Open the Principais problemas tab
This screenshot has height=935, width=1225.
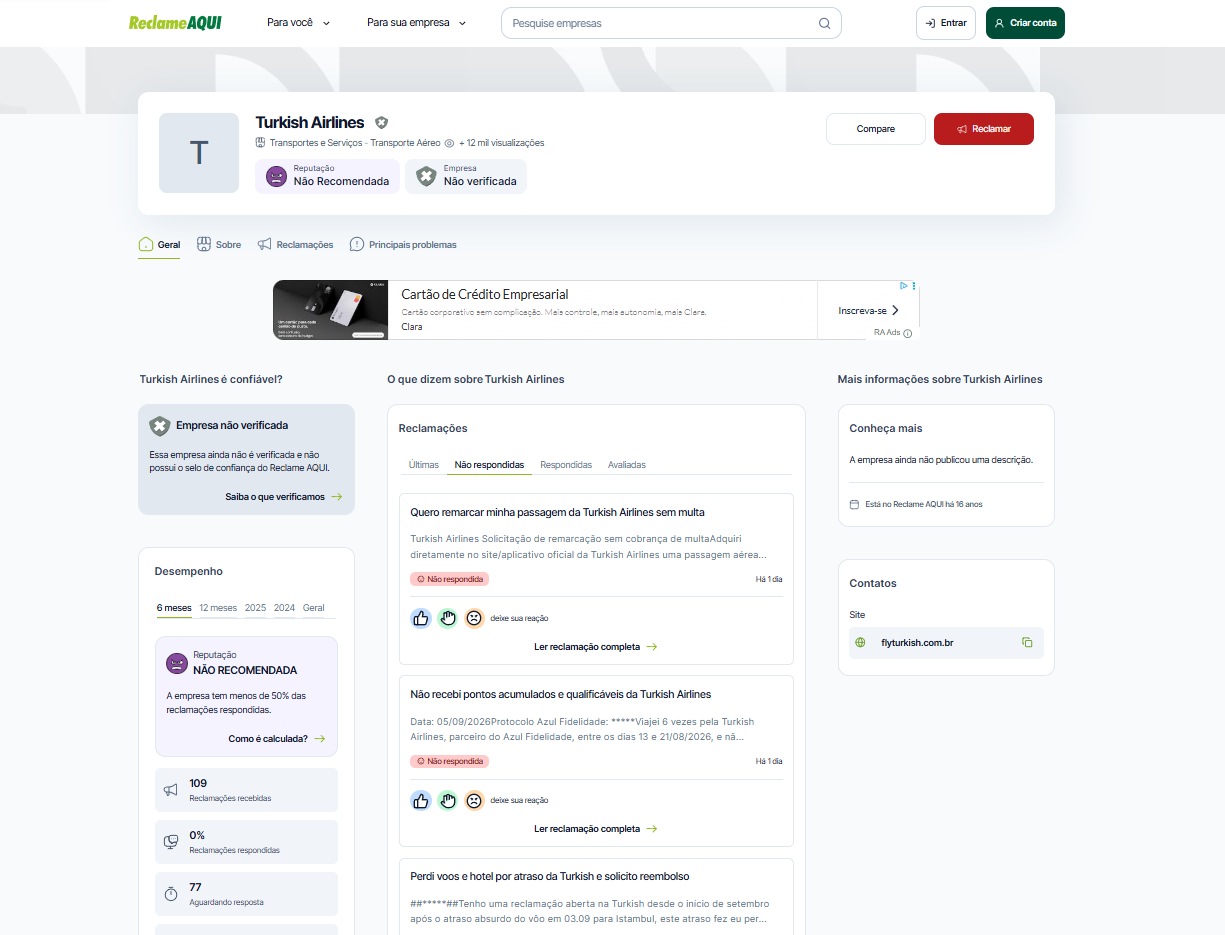(403, 244)
